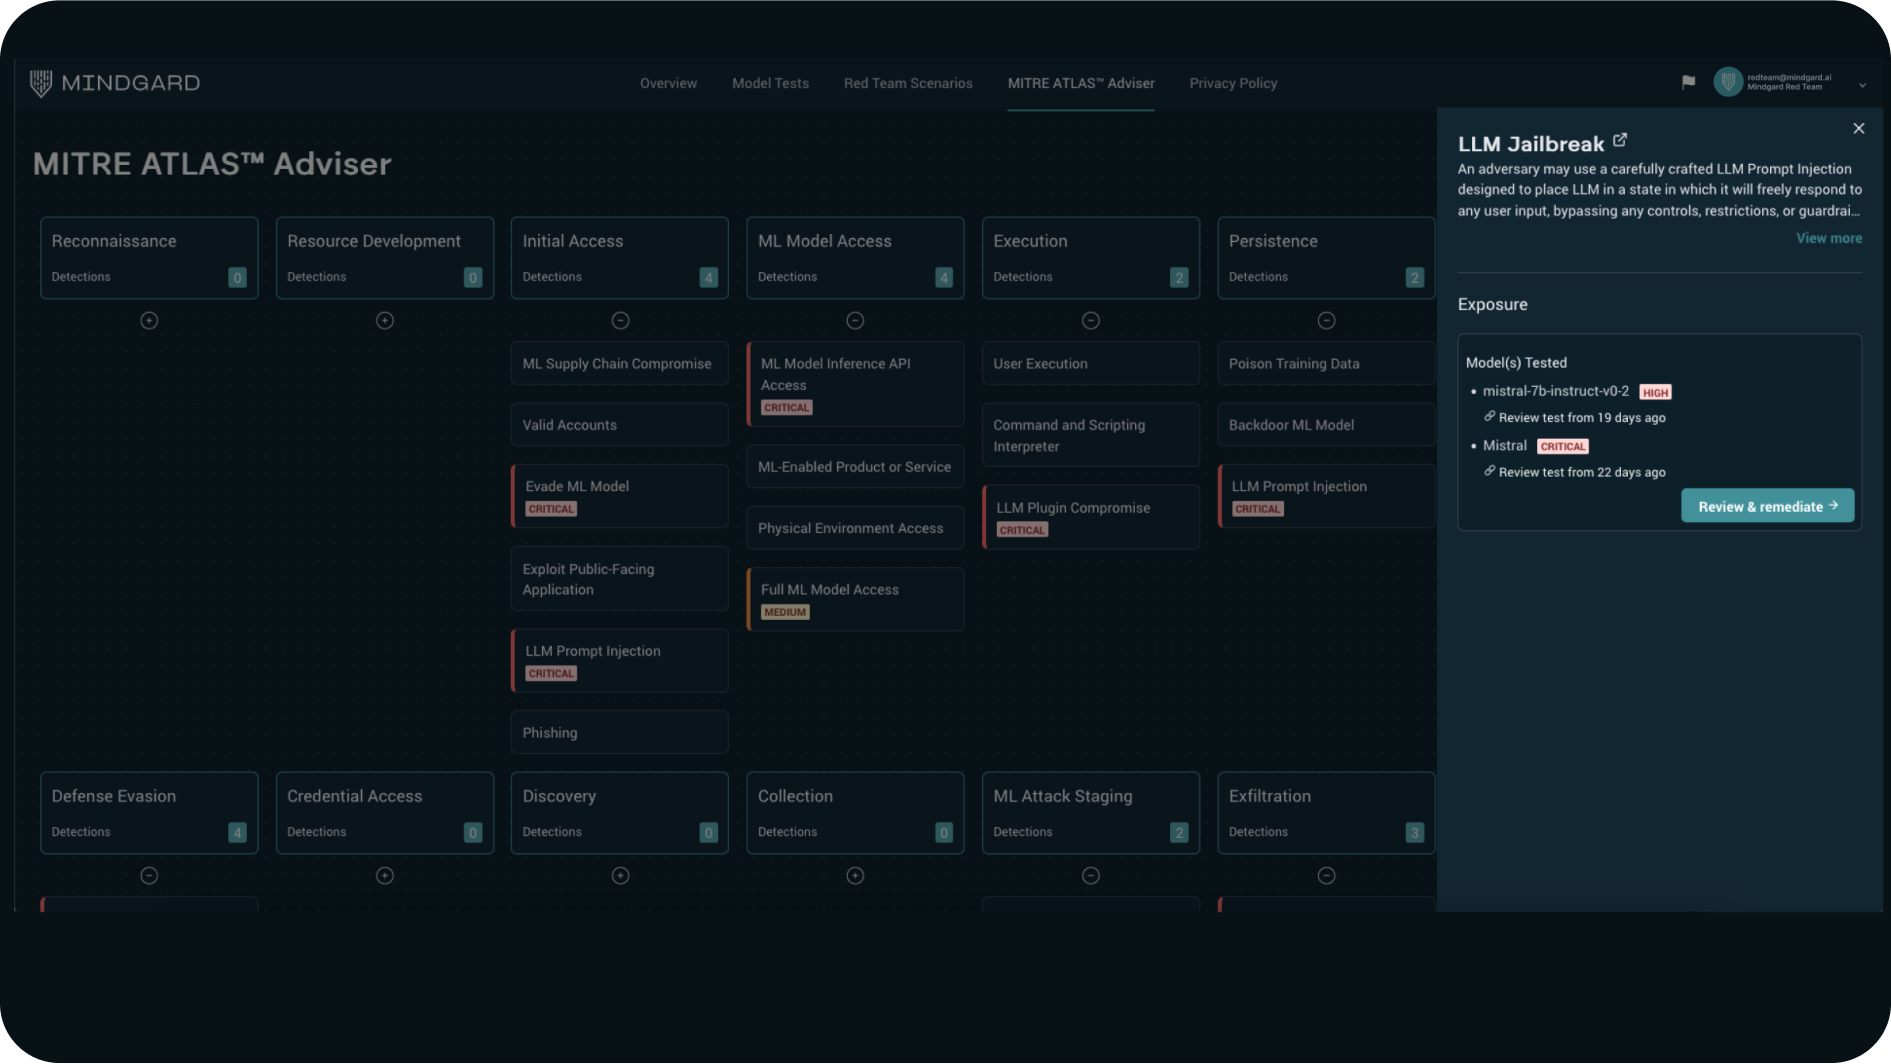Click Review & remediate button
1891x1064 pixels.
click(1767, 506)
